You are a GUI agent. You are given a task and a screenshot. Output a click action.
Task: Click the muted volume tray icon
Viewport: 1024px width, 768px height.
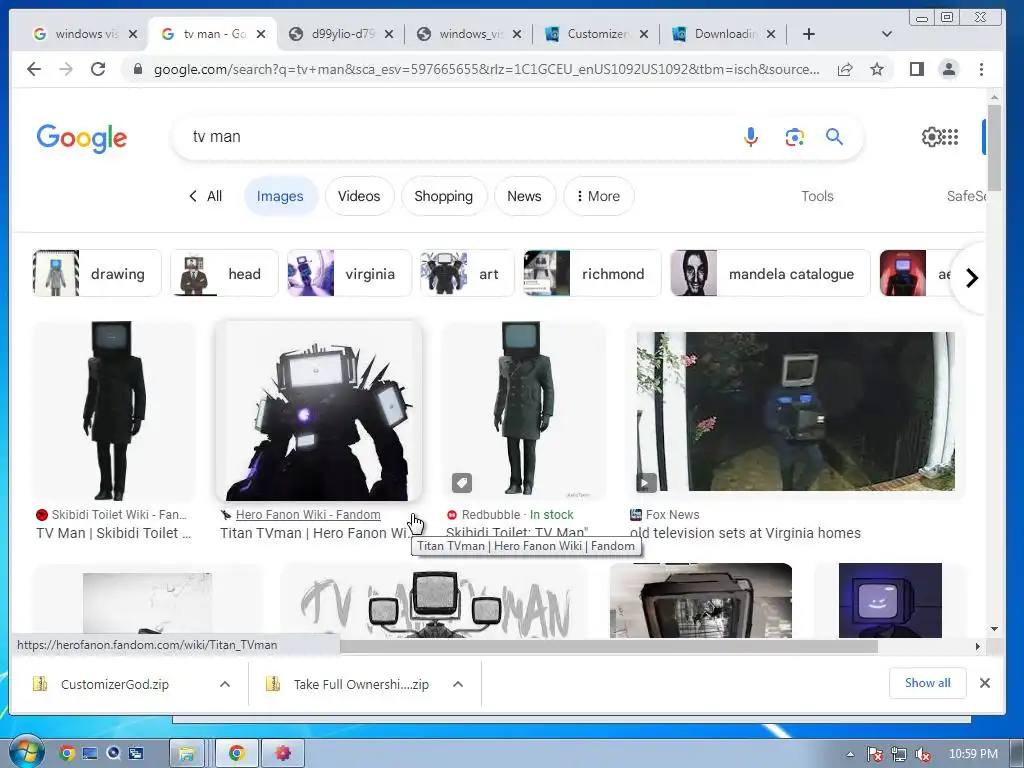923,754
